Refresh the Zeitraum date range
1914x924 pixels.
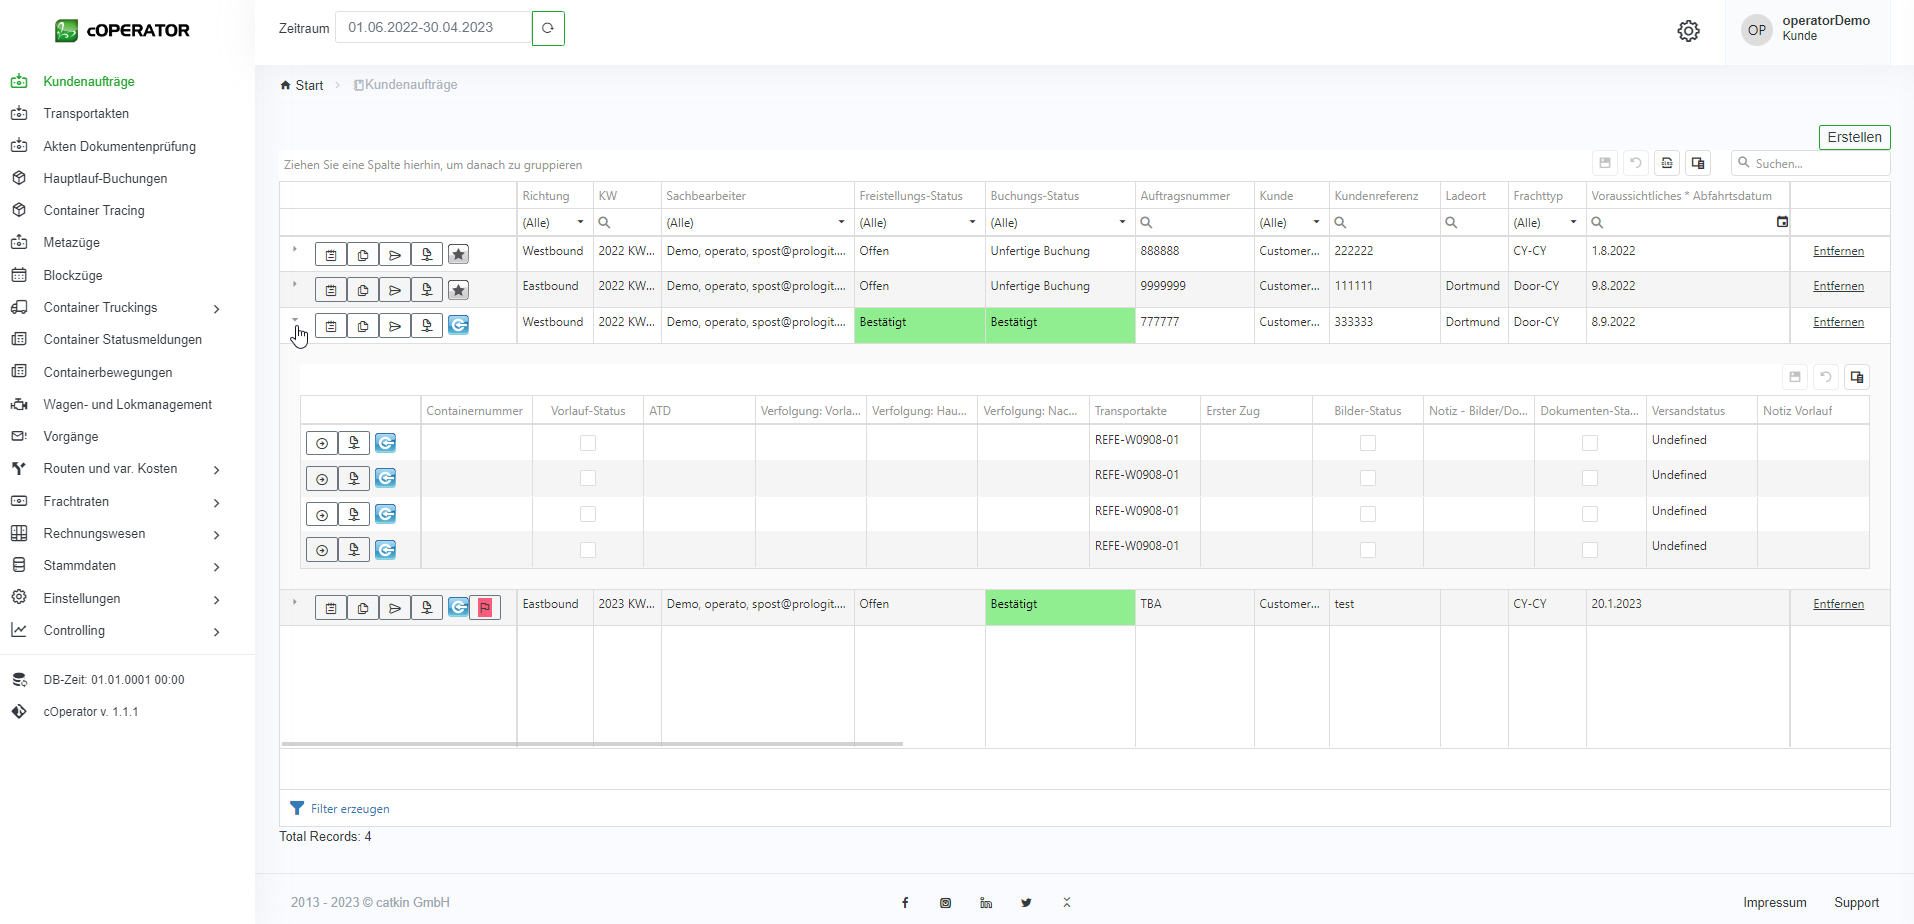(548, 28)
